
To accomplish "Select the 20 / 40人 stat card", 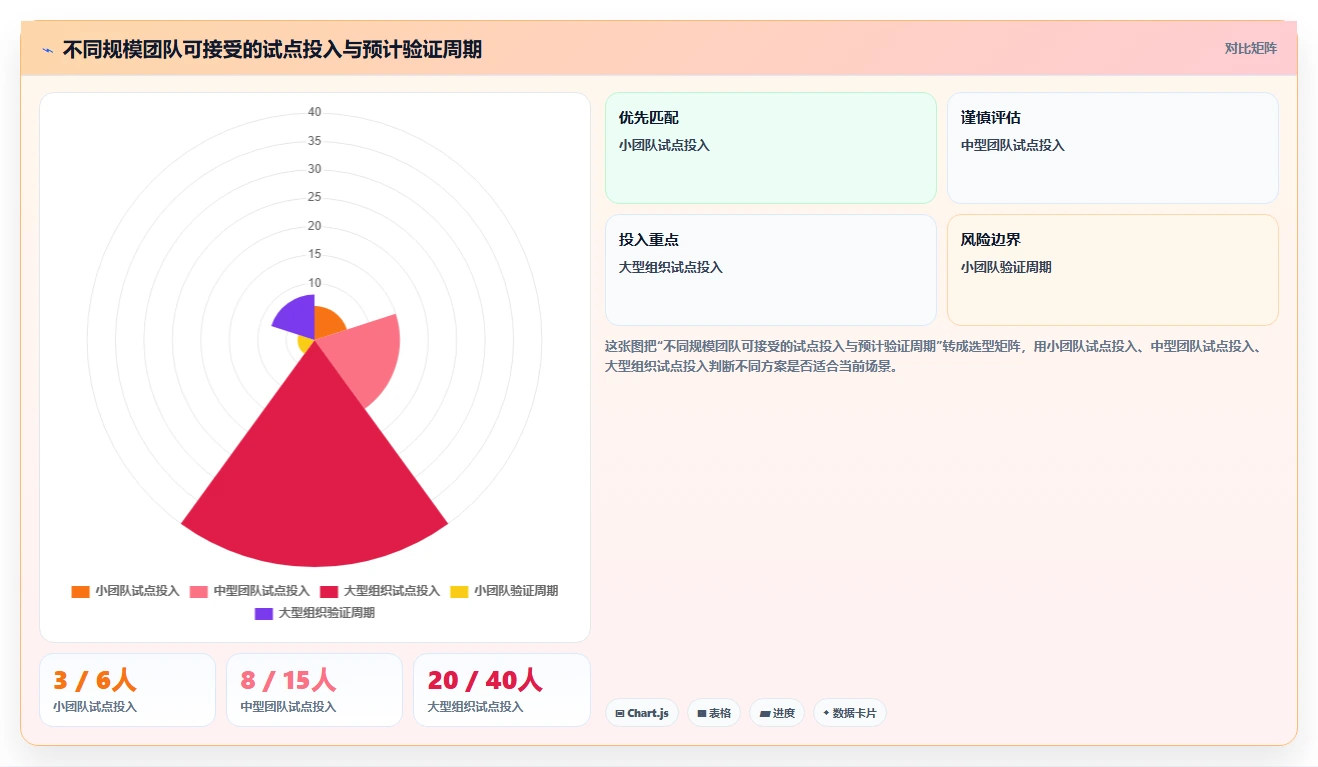I will point(502,690).
